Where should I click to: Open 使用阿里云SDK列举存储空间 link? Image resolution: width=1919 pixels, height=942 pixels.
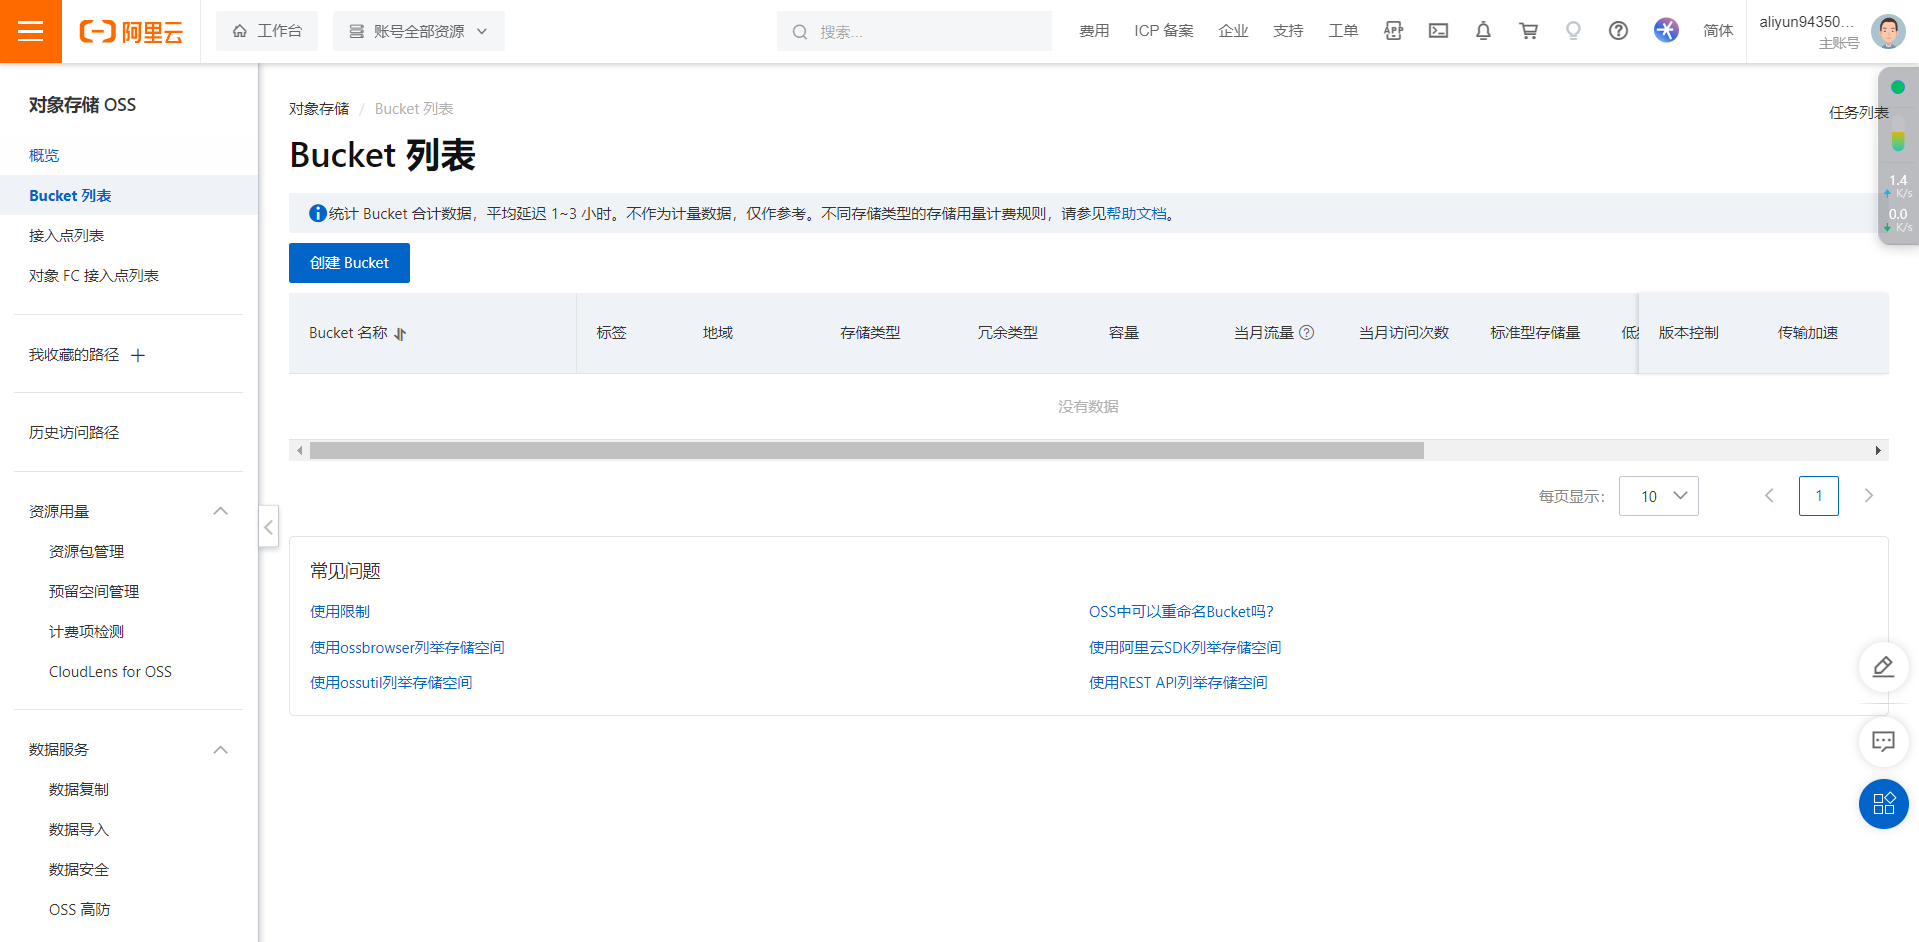pyautogui.click(x=1185, y=647)
